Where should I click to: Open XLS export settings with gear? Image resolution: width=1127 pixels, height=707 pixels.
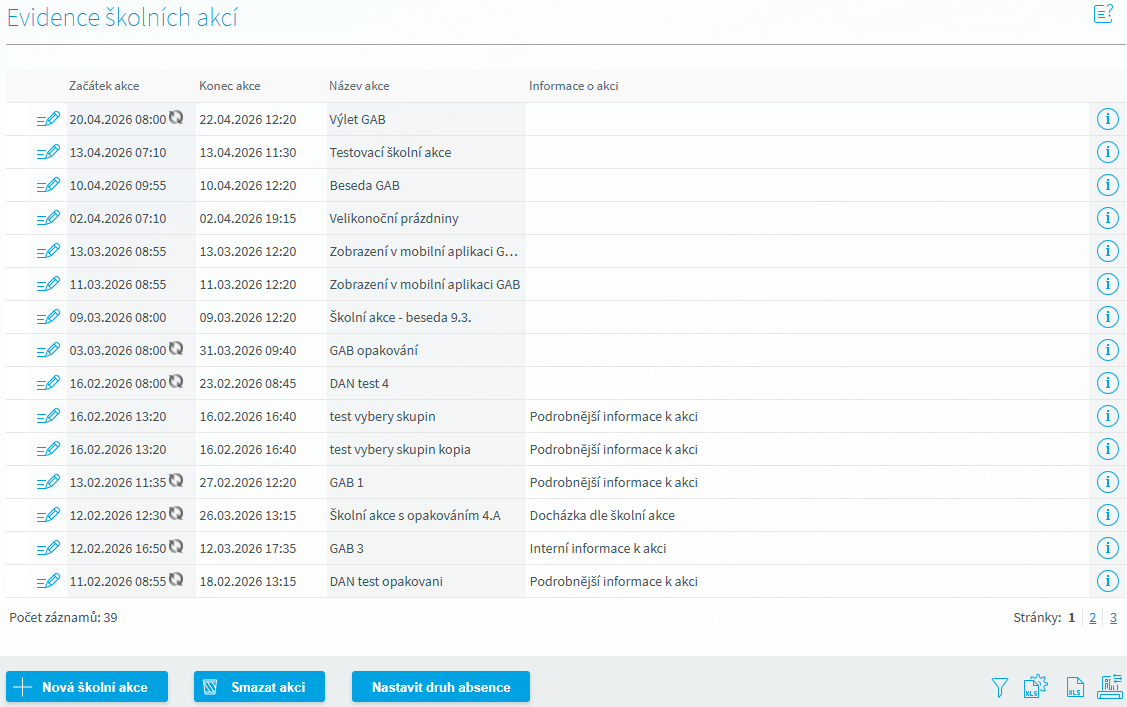click(x=1036, y=687)
